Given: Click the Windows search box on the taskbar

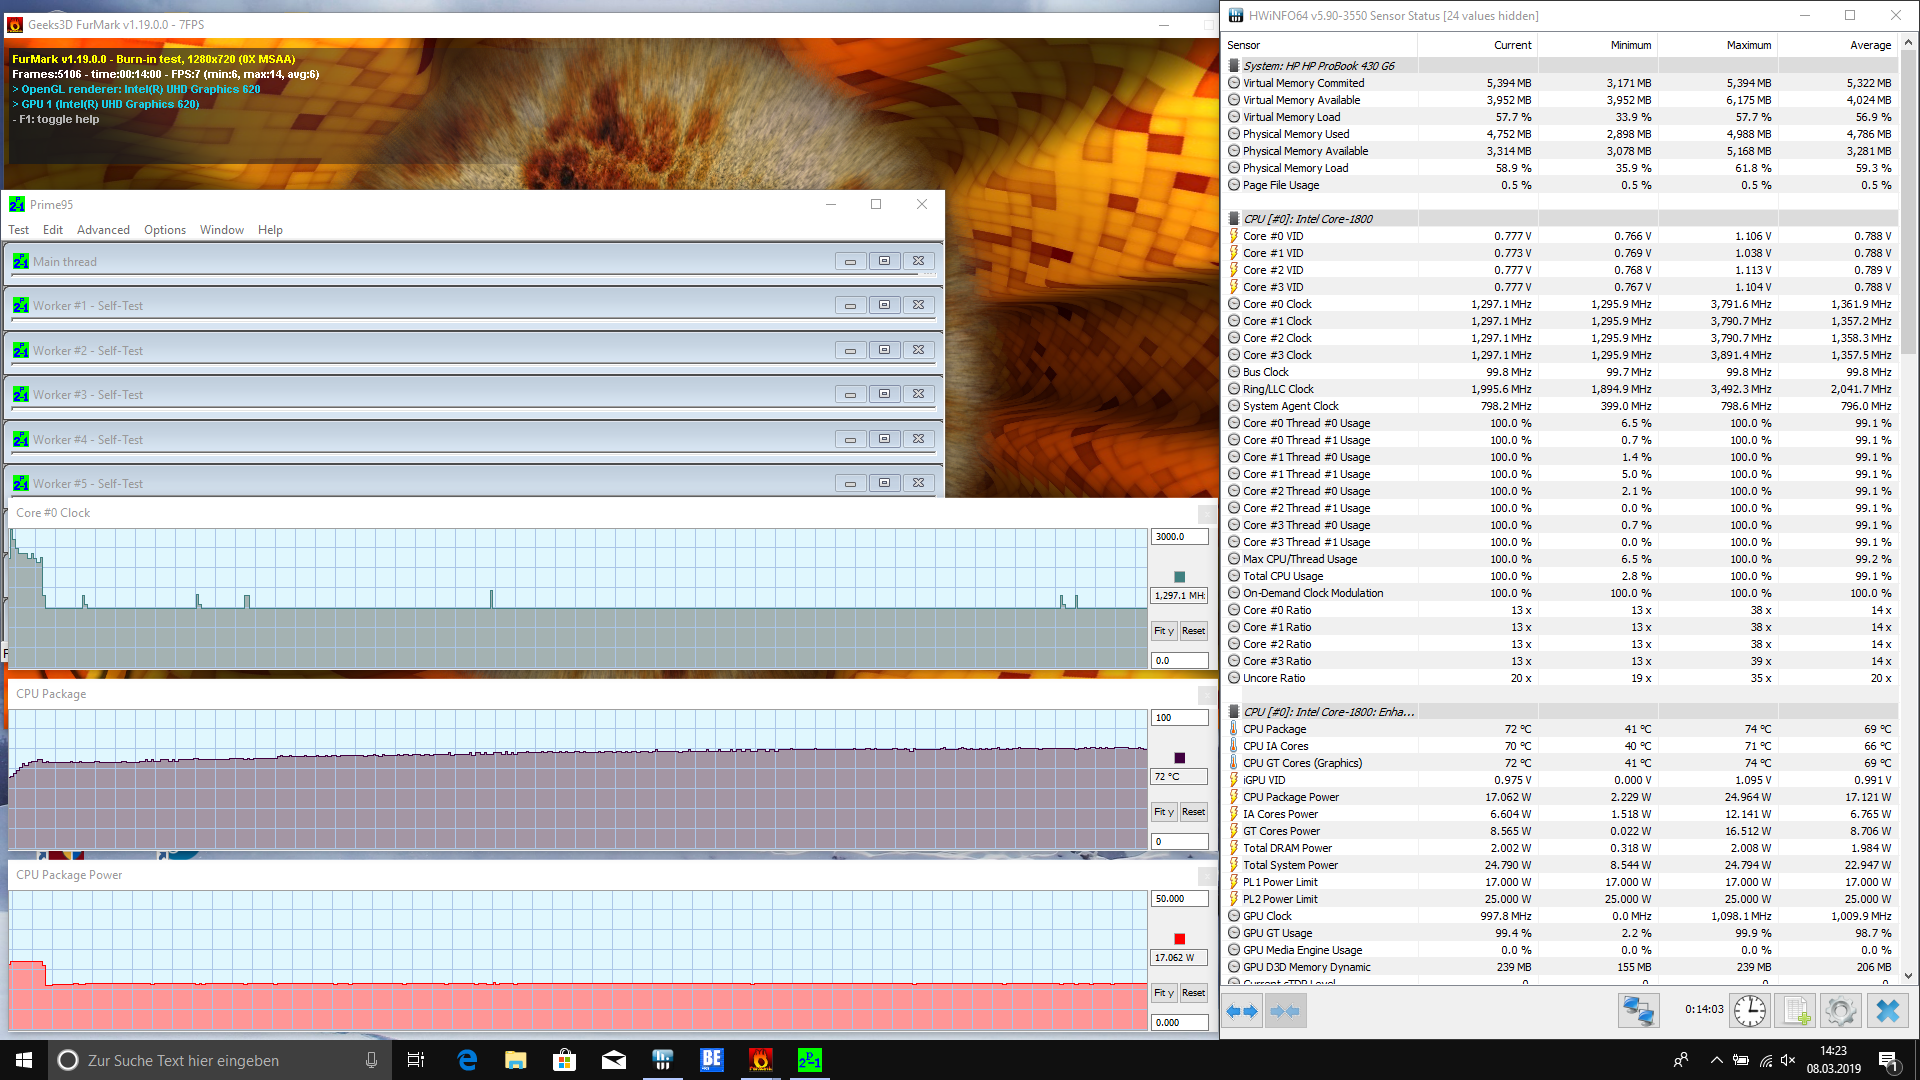Looking at the screenshot, I should pyautogui.click(x=219, y=1060).
